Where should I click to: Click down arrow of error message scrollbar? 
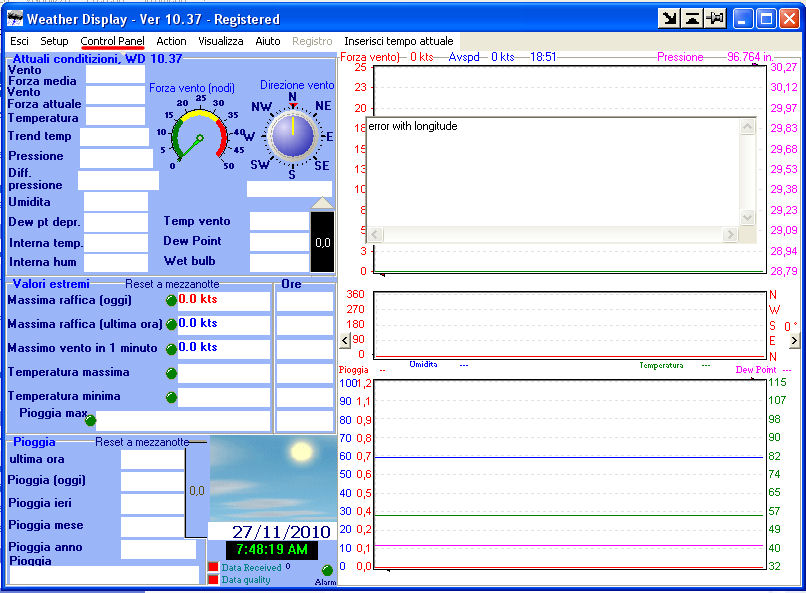click(x=747, y=218)
